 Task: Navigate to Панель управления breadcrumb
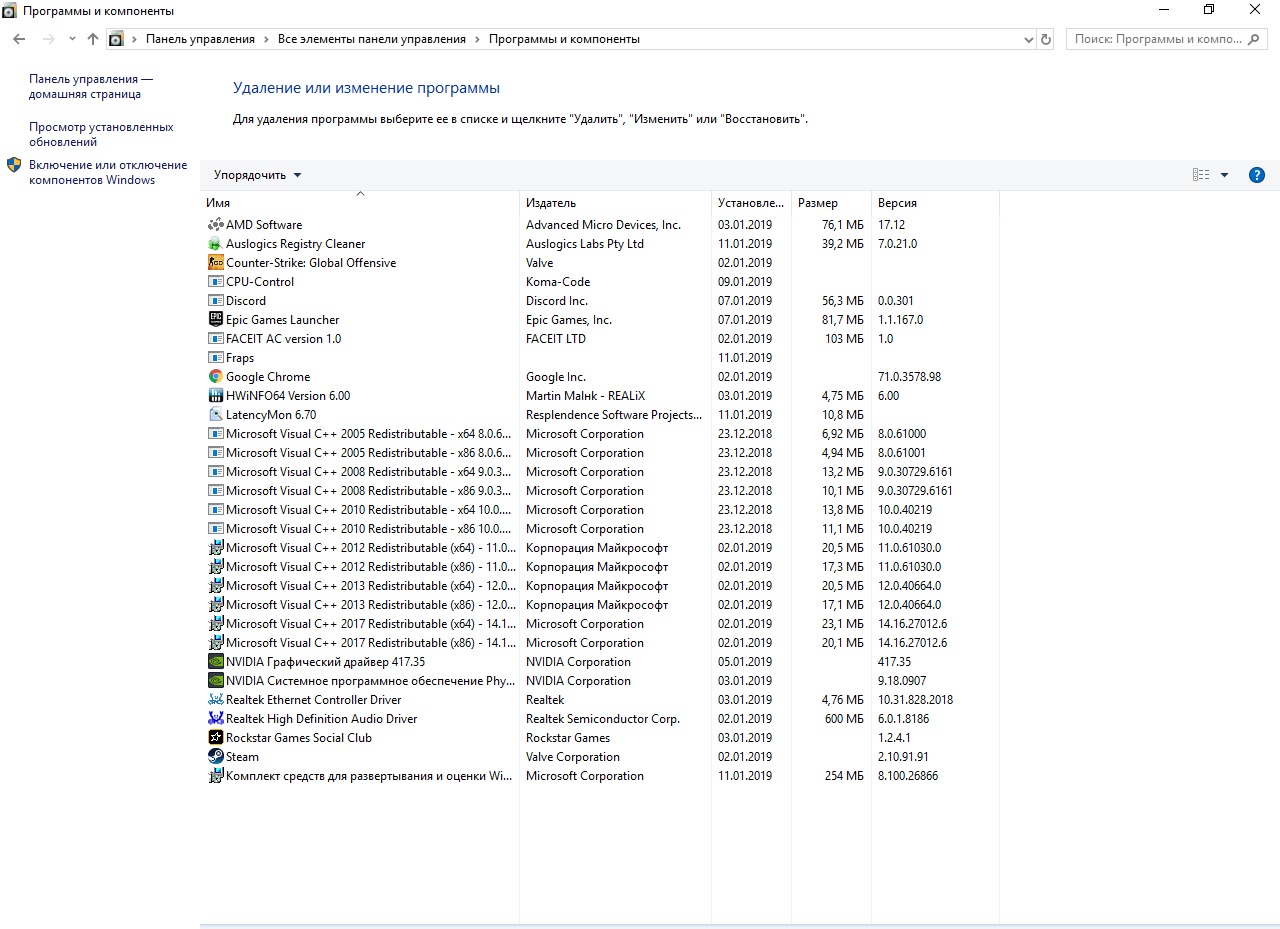pos(200,39)
